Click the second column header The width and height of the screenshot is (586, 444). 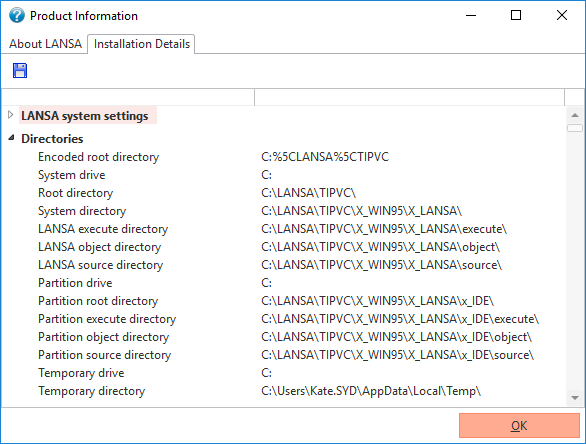point(409,97)
